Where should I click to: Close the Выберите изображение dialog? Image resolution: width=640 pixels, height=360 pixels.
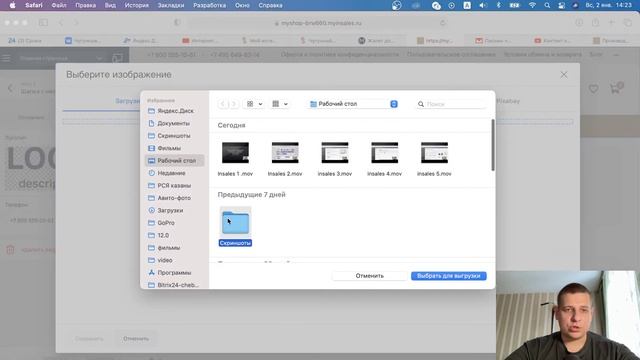click(564, 75)
